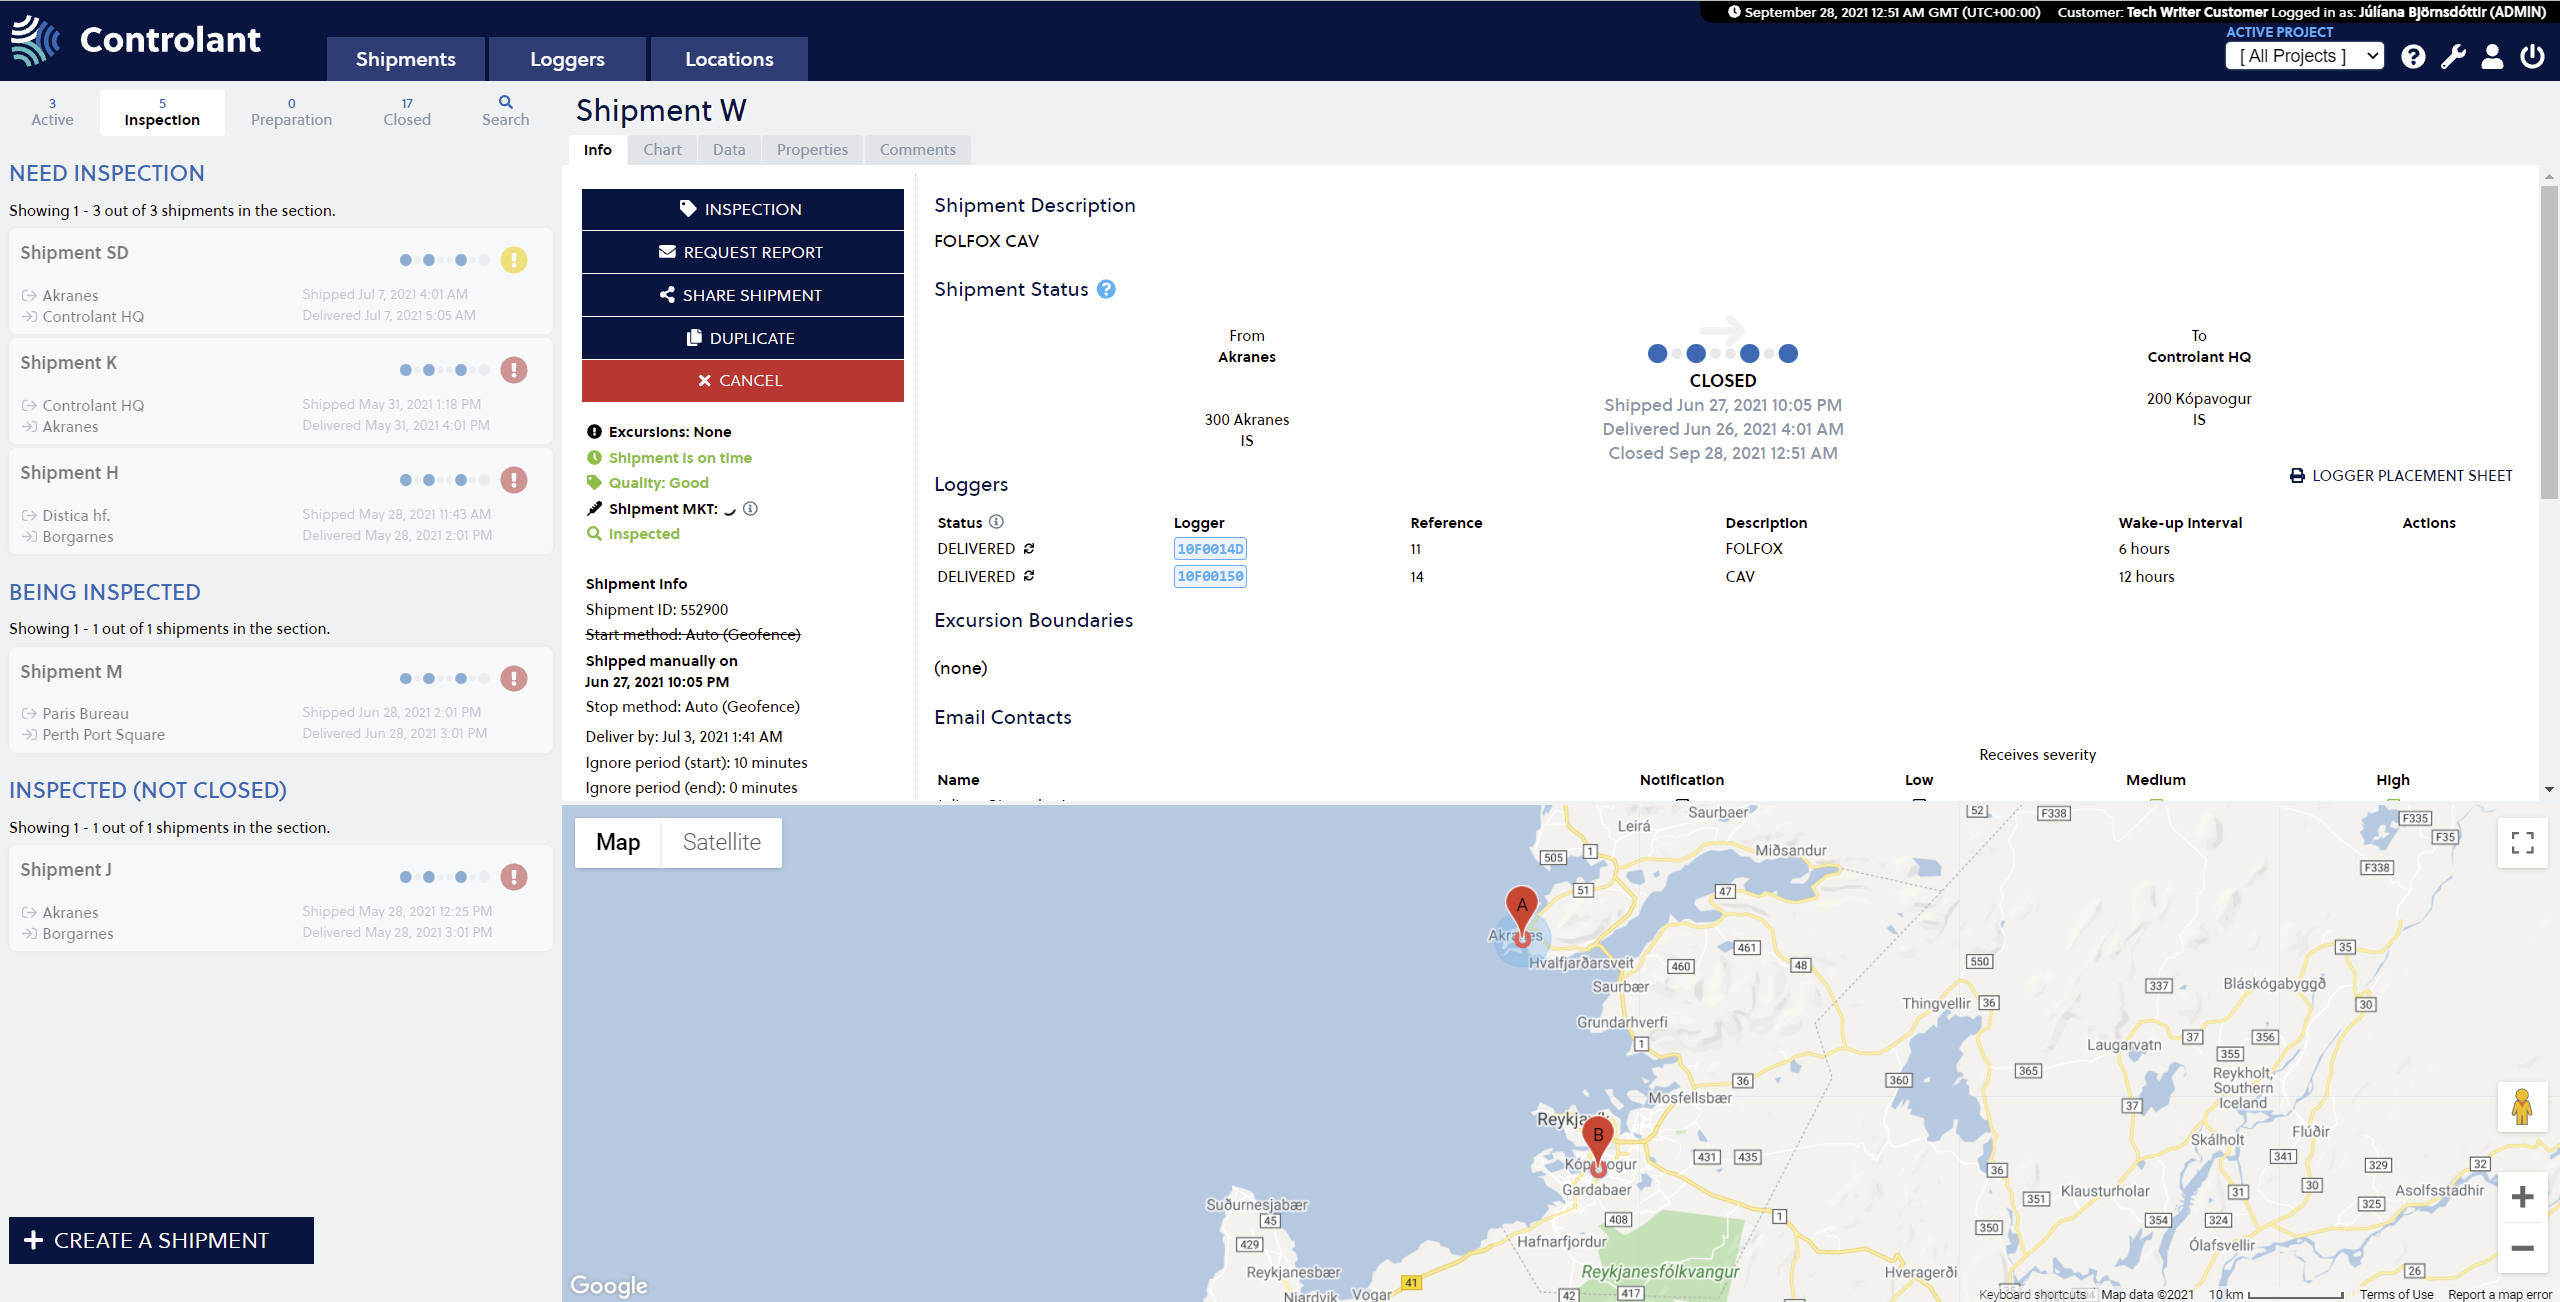Click refresh icon beside first DELIVERED status
The height and width of the screenshot is (1302, 2560).
click(1029, 549)
